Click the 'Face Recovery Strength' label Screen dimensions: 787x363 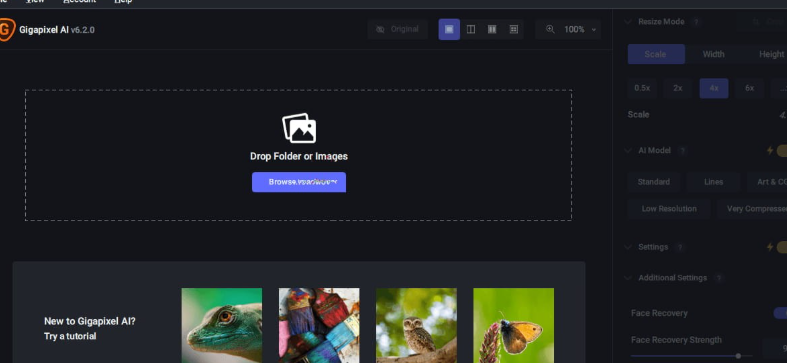pos(676,340)
